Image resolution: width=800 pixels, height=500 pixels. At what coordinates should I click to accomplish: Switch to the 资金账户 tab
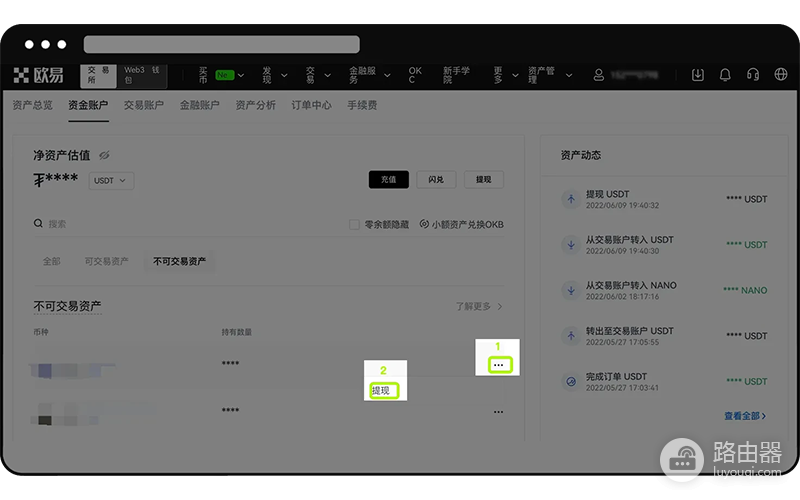pos(88,105)
